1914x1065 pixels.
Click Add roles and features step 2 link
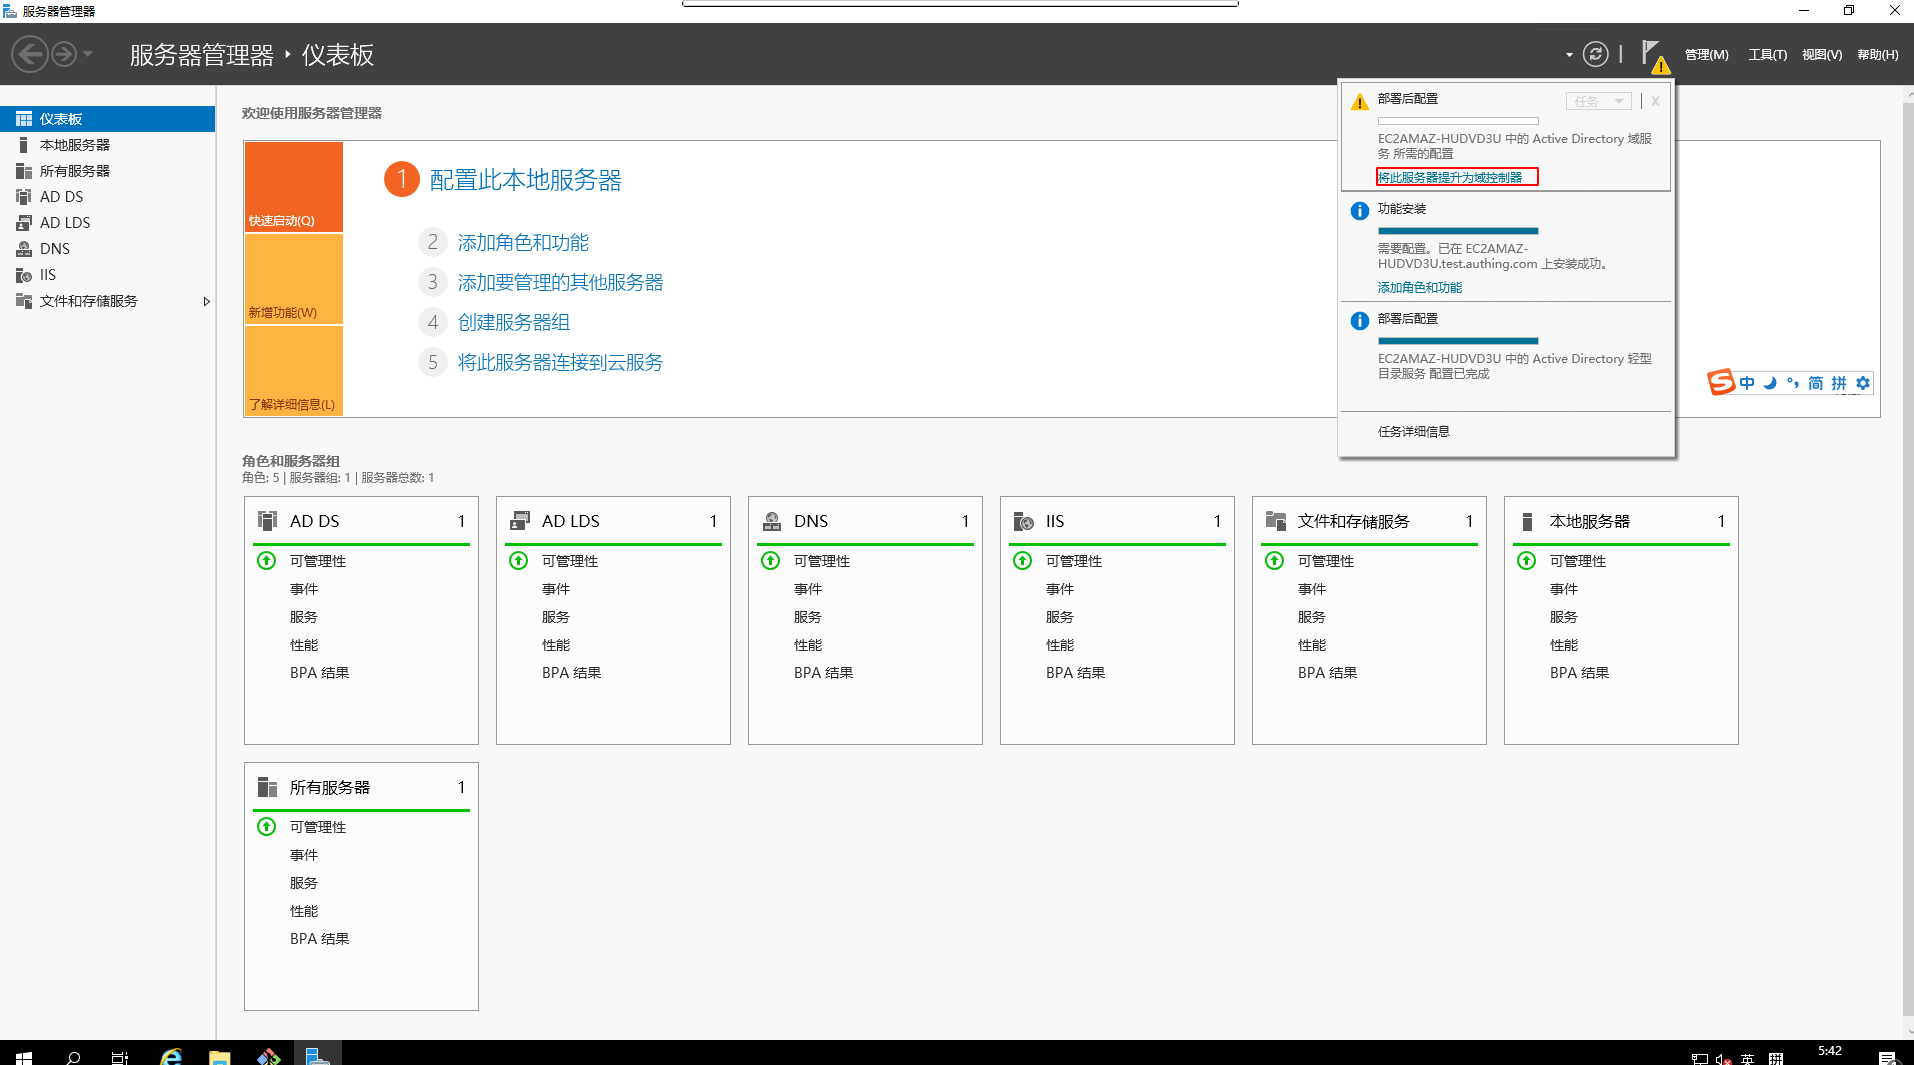523,243
